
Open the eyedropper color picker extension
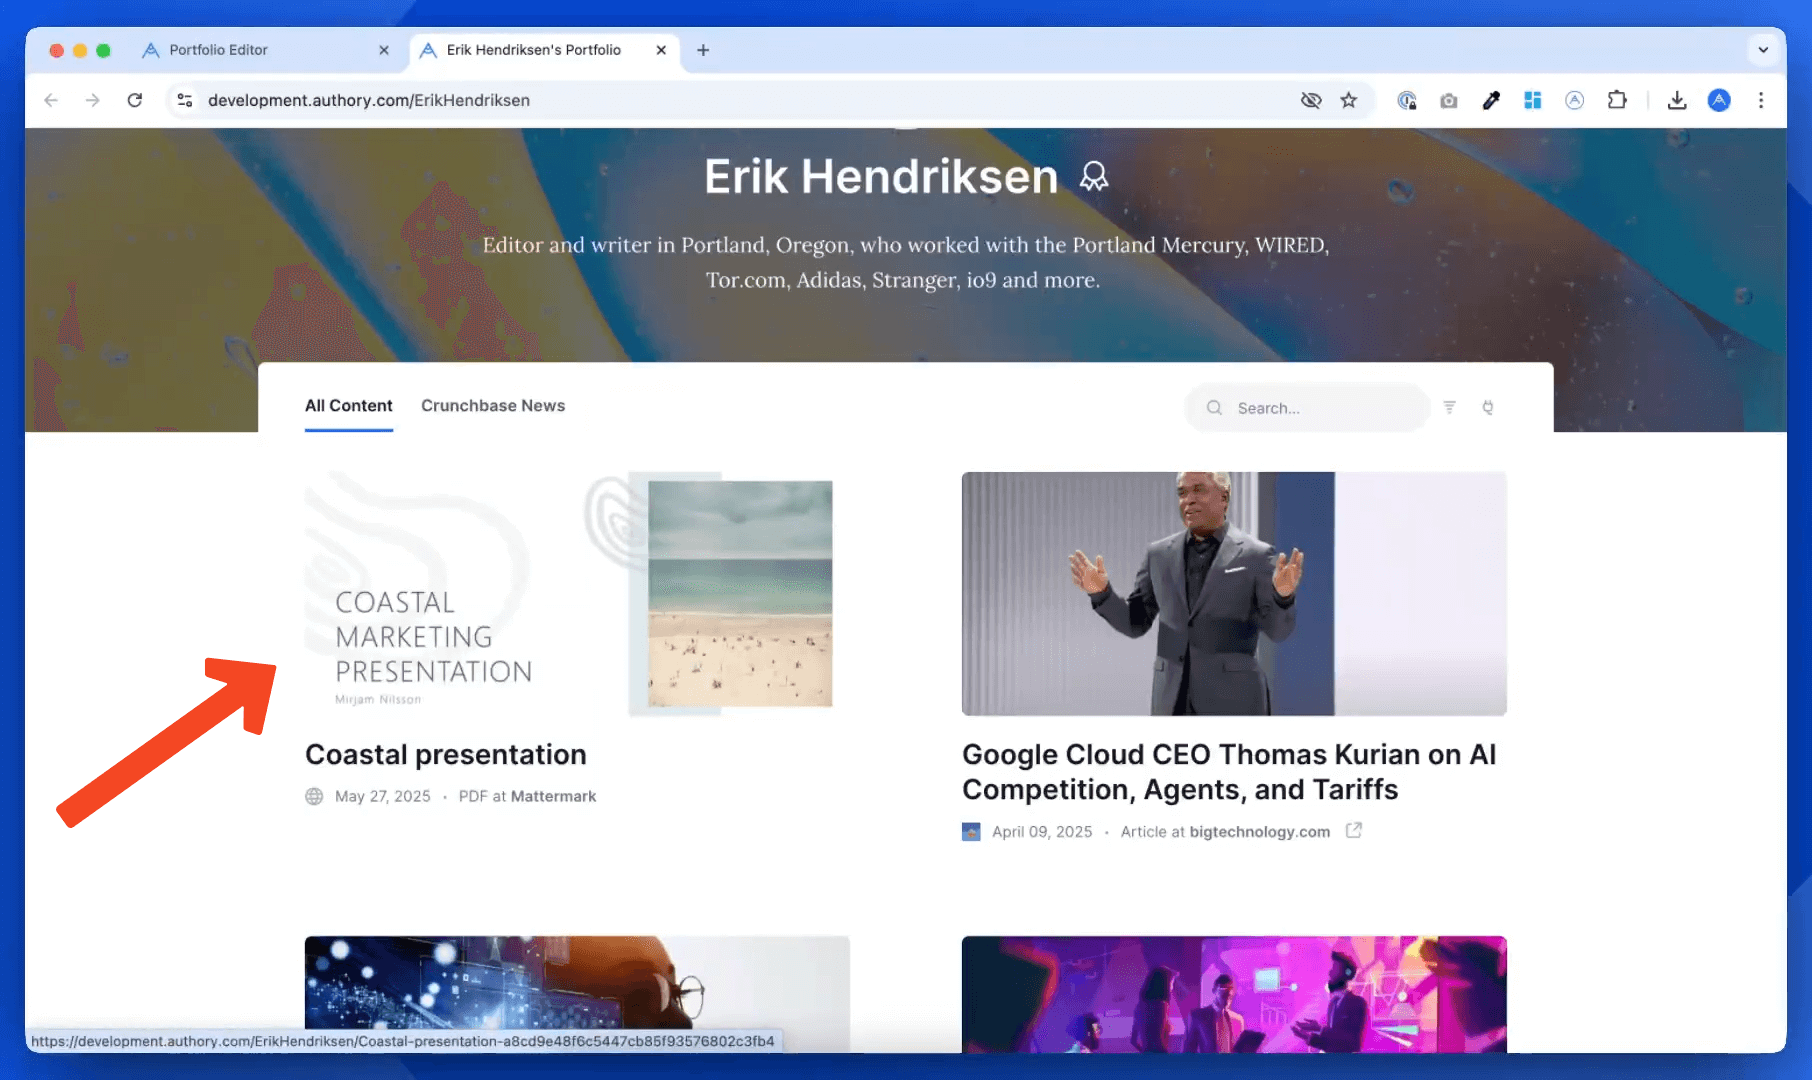[x=1490, y=100]
